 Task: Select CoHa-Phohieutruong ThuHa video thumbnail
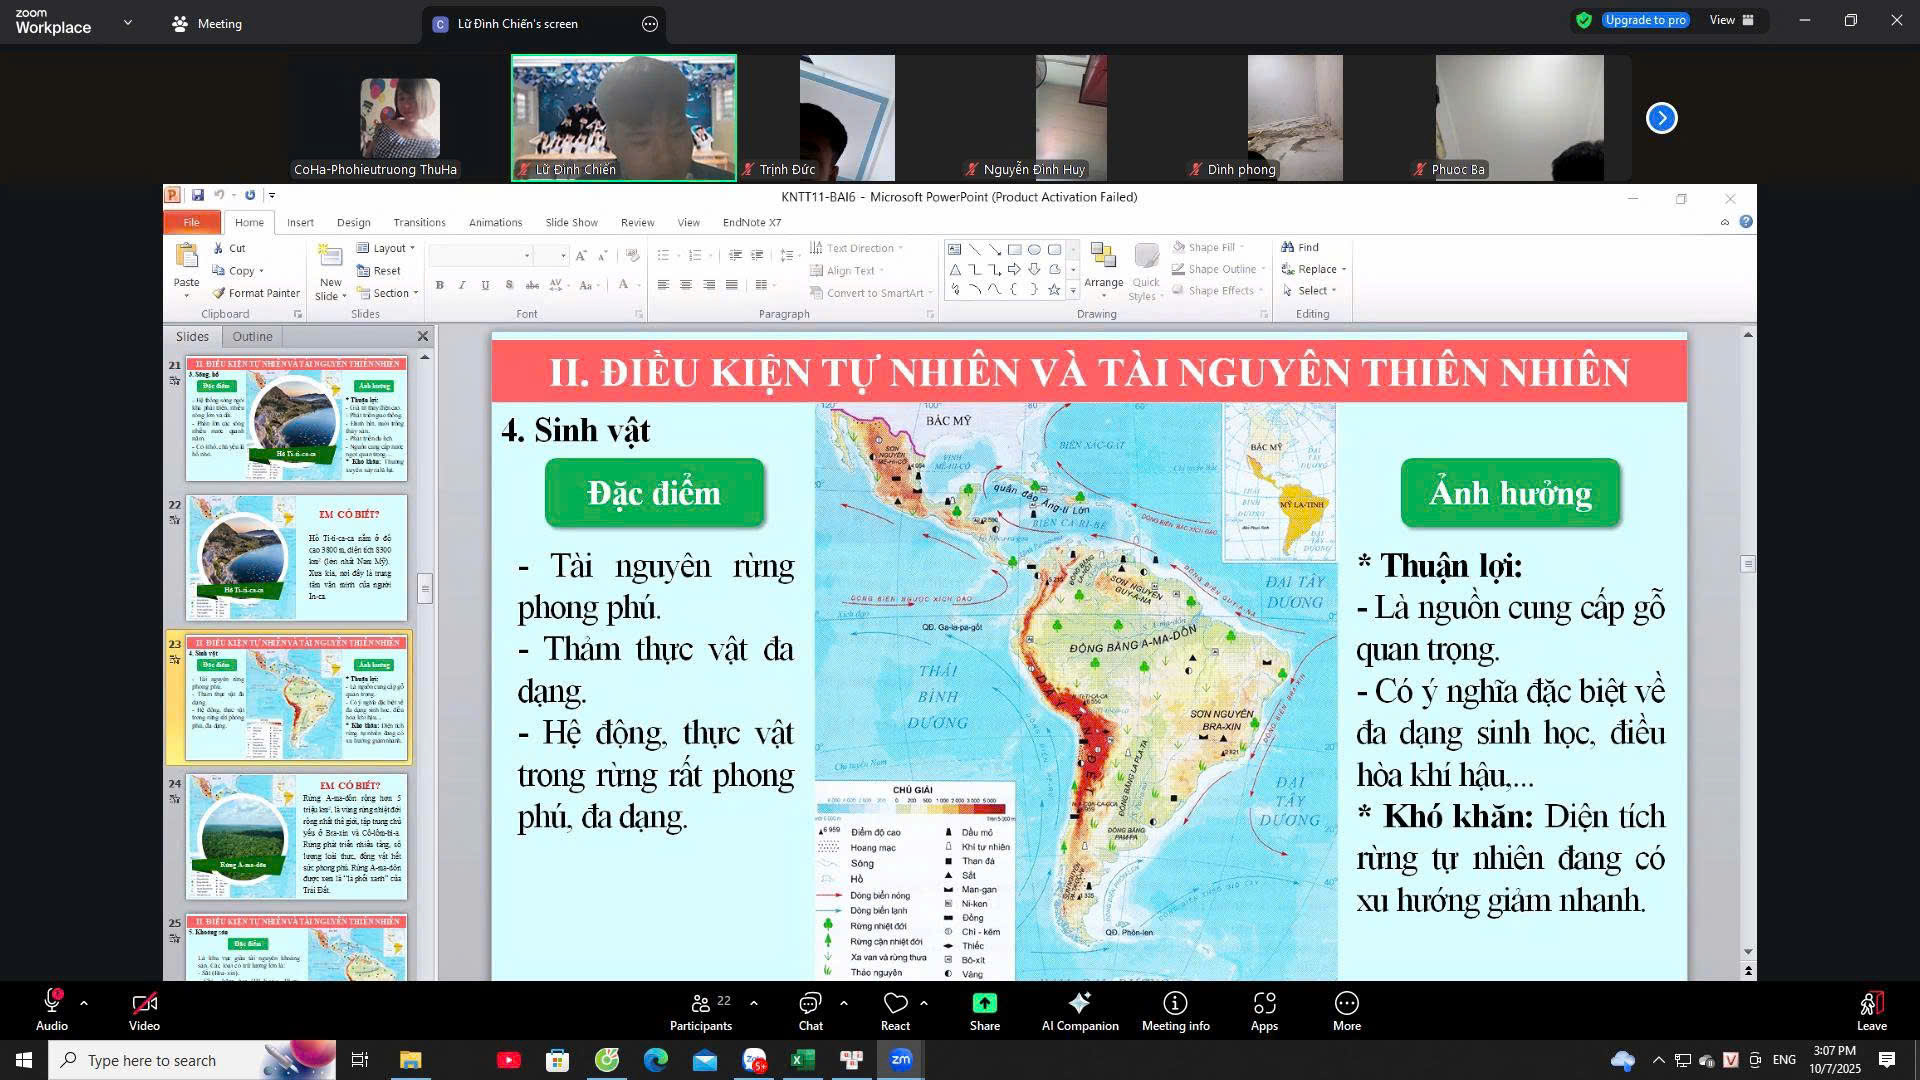click(x=400, y=120)
